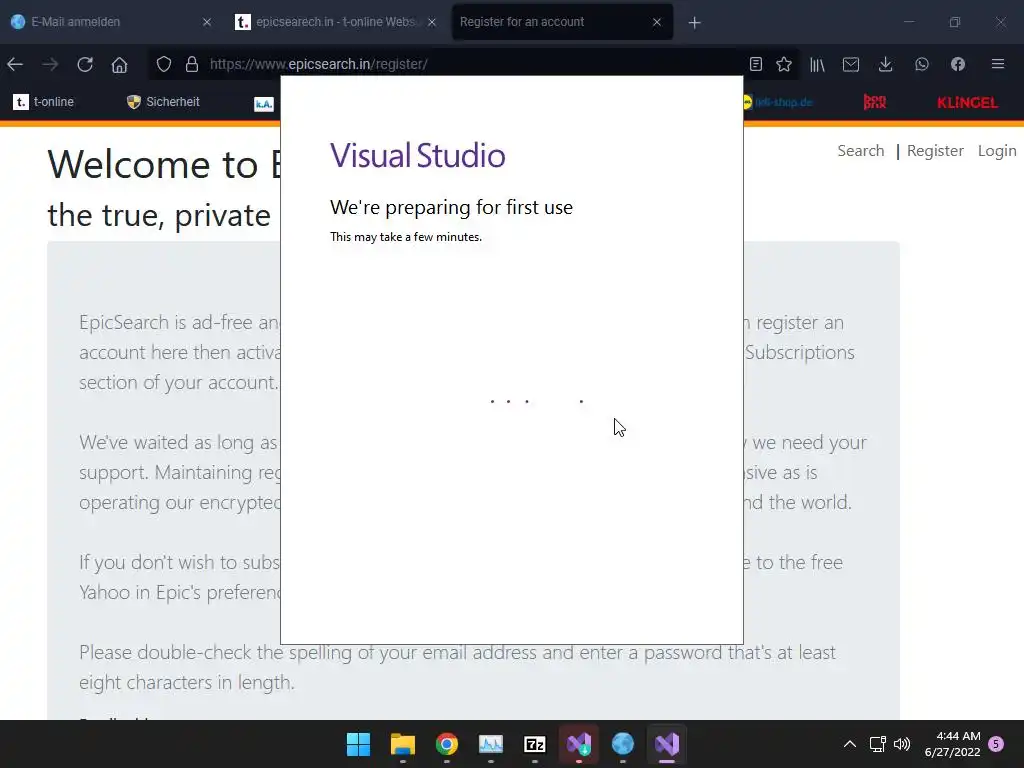
Task: Click 'This may take a few minutes.' text
Action: pyautogui.click(x=406, y=237)
